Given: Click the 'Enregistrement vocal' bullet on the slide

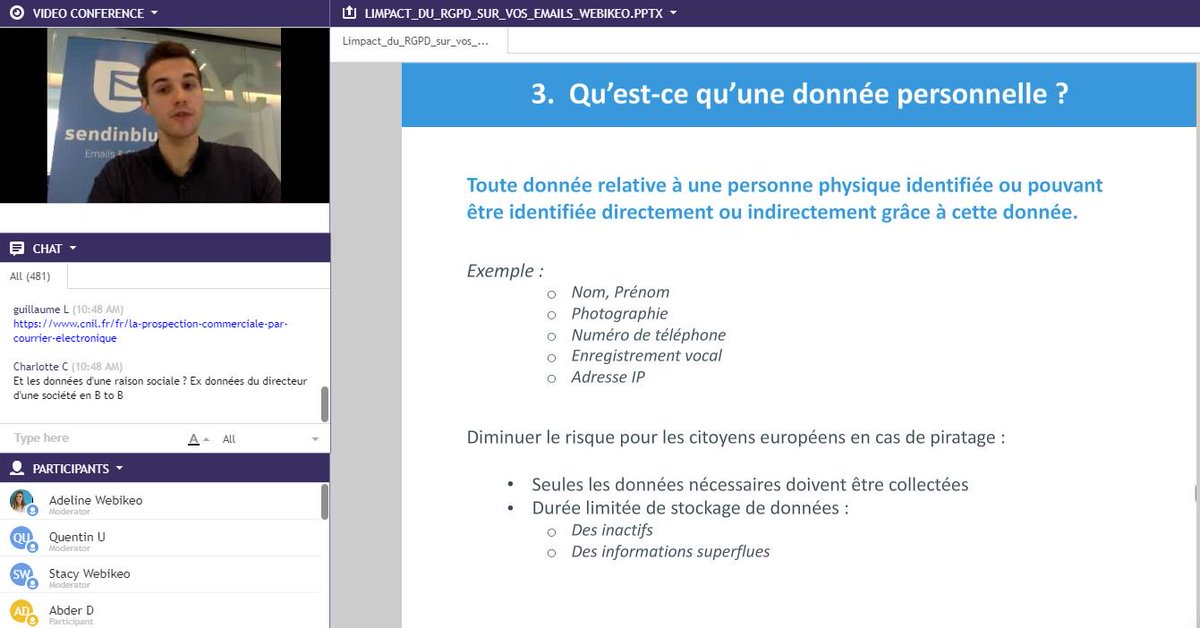Looking at the screenshot, I should coord(646,356).
